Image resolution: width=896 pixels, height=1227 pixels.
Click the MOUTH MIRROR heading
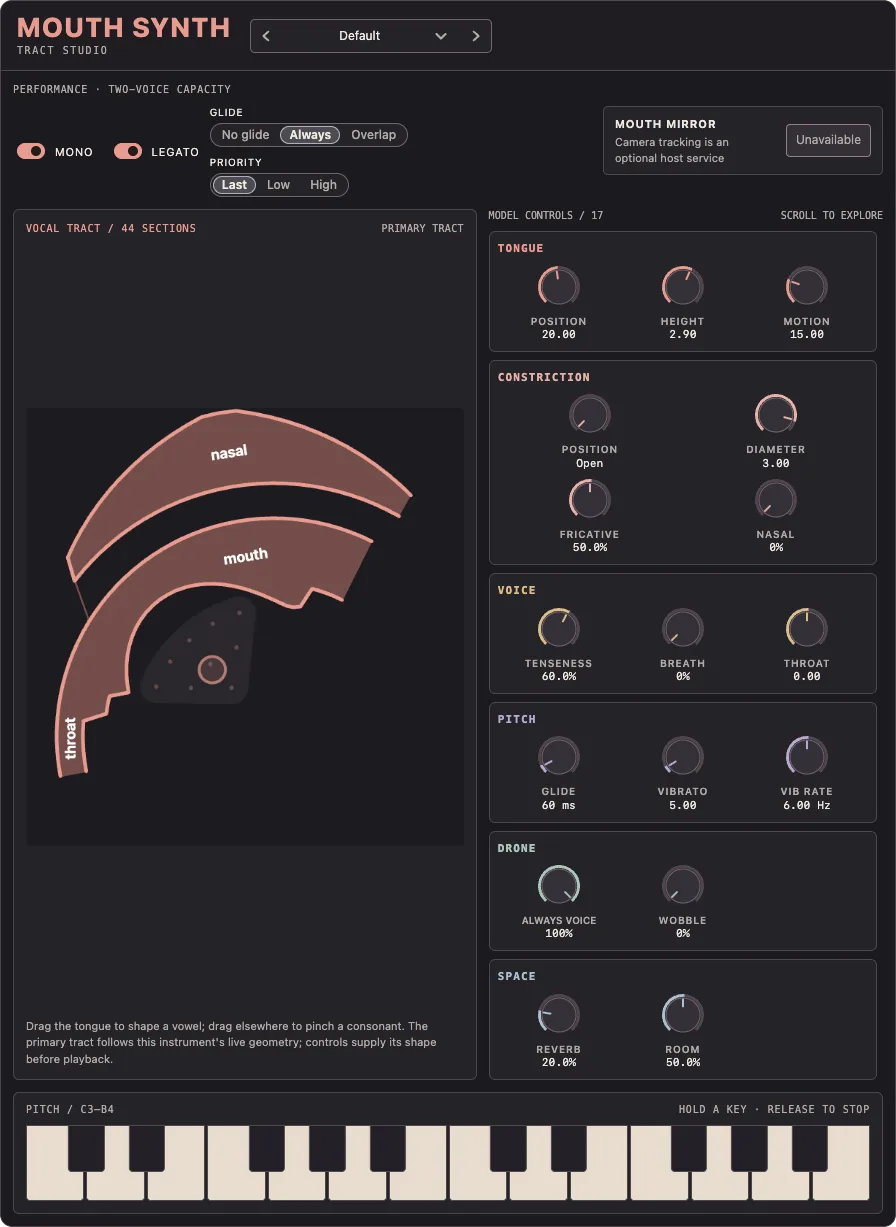pyautogui.click(x=665, y=124)
